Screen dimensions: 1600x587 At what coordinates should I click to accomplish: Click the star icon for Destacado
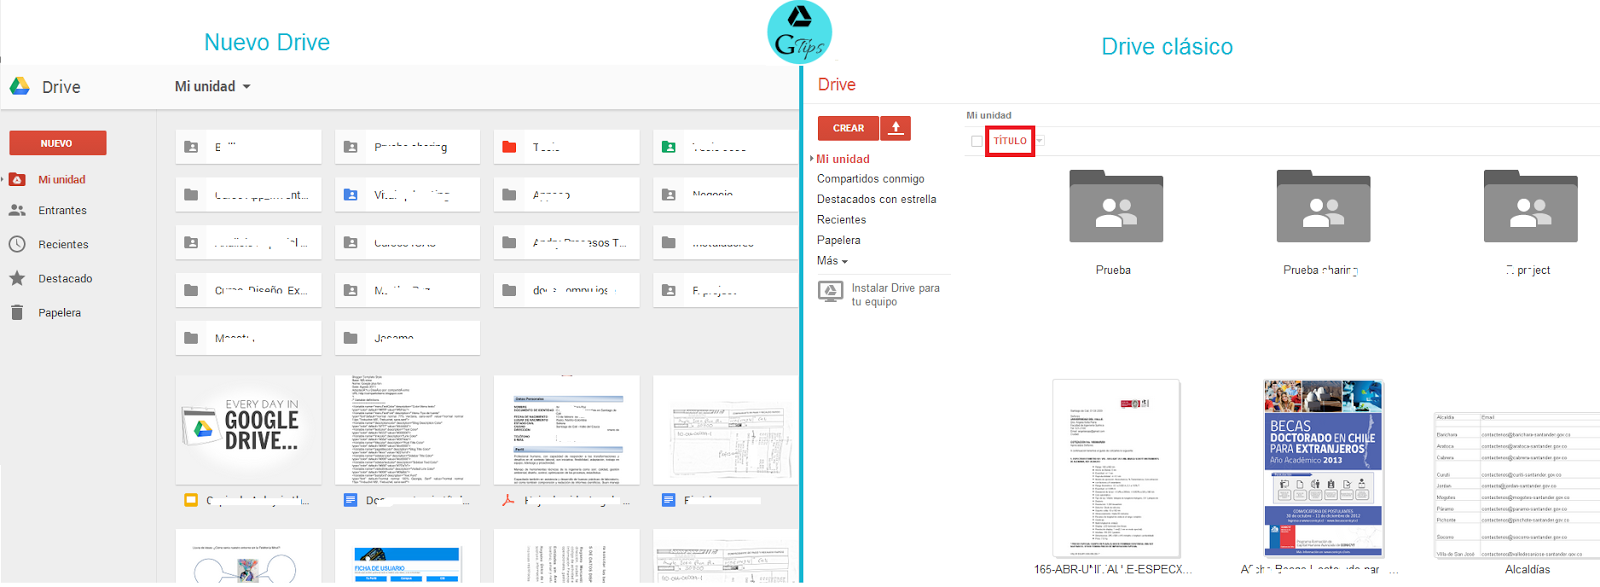[17, 278]
